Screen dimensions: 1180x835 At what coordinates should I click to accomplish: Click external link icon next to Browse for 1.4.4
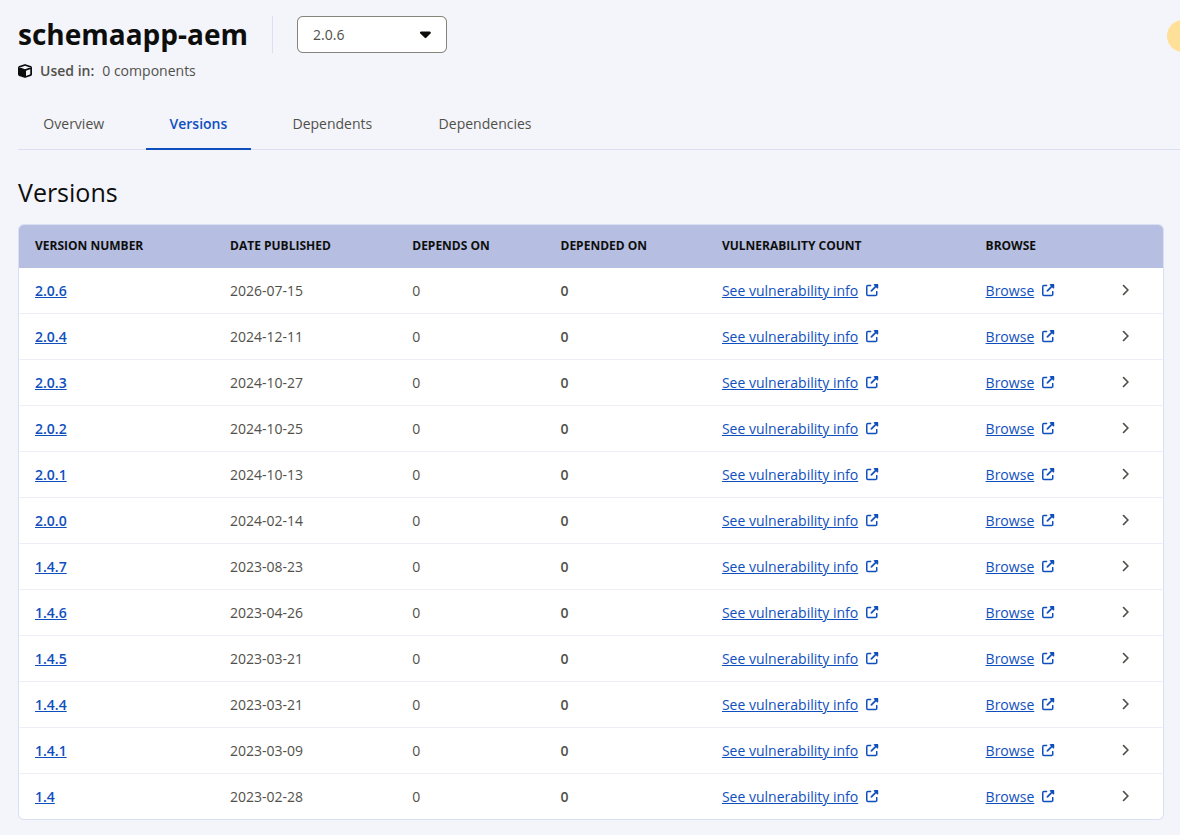[1048, 704]
